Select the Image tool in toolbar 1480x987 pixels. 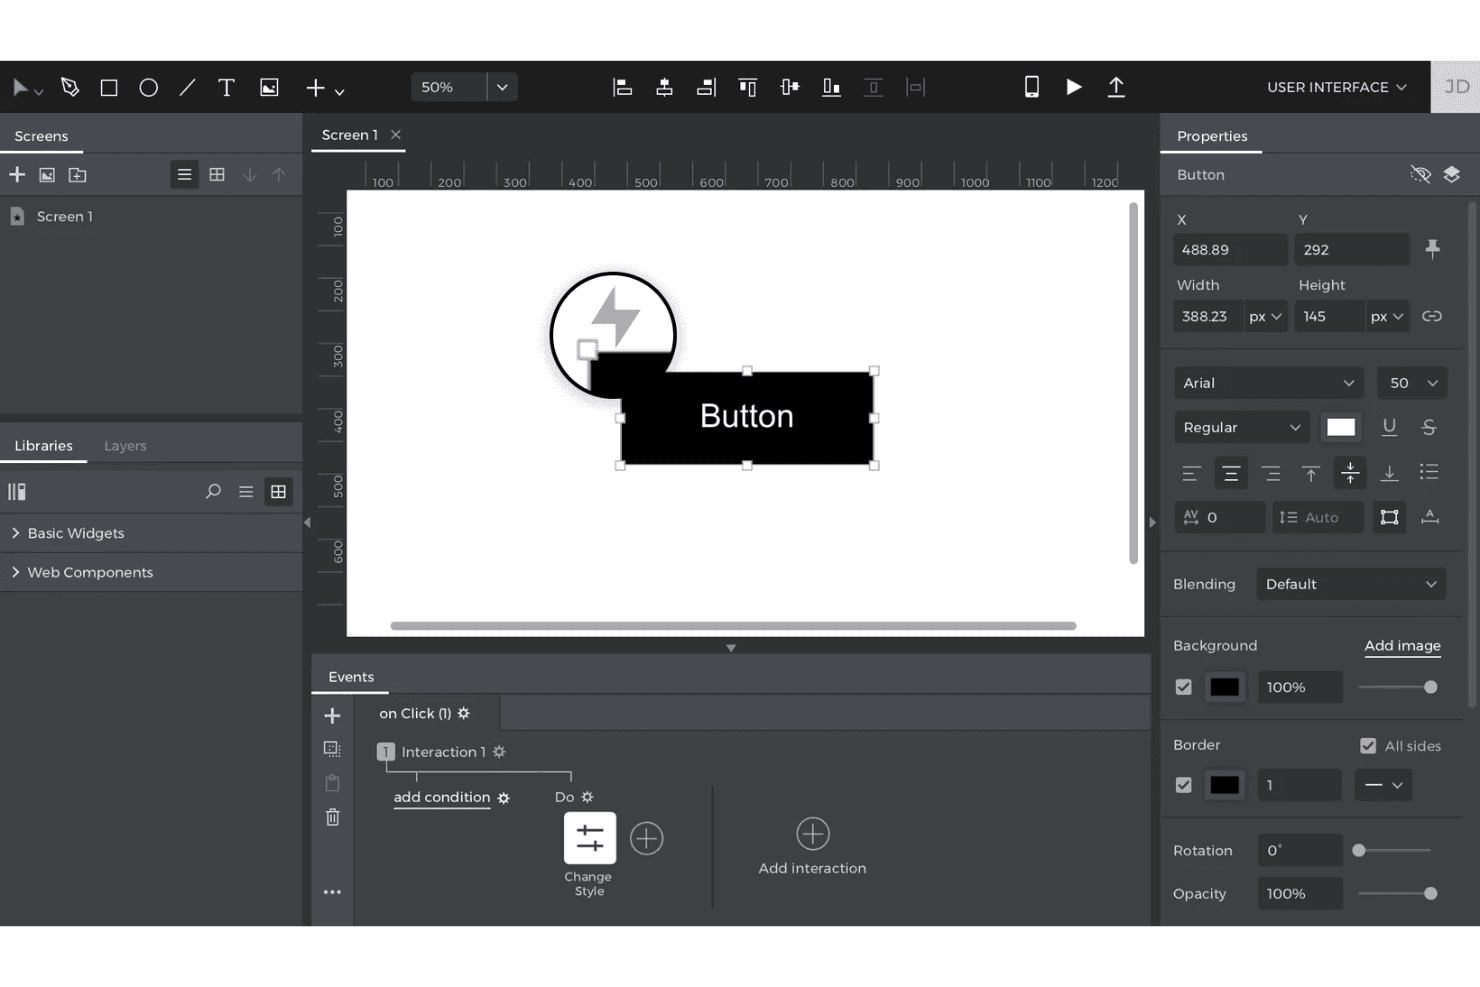269,87
